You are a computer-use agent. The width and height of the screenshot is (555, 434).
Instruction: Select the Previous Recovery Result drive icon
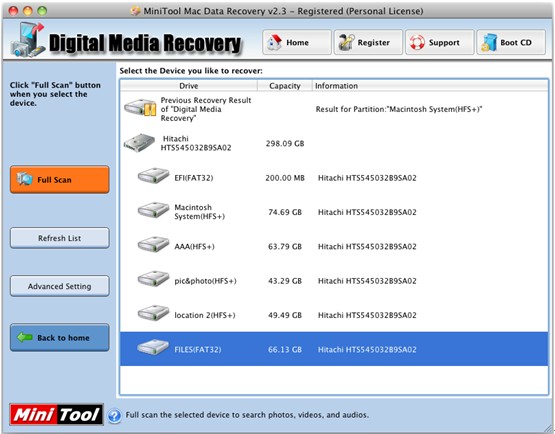(x=140, y=107)
